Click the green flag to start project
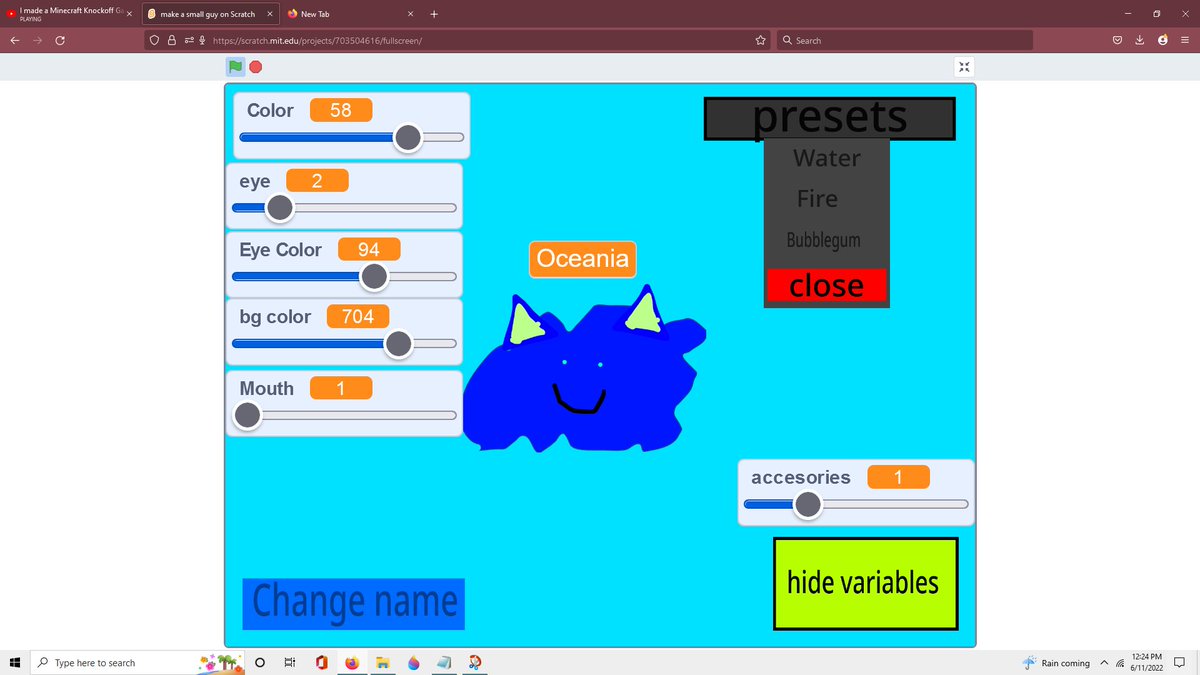This screenshot has width=1200, height=675. pos(235,67)
